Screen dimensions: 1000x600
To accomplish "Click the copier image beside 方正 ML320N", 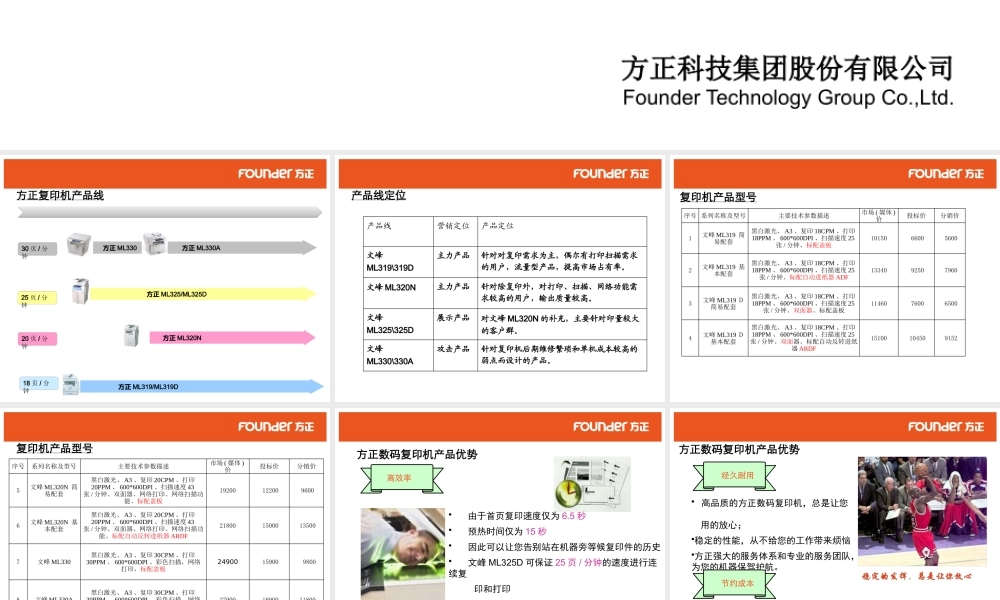I will point(131,335).
